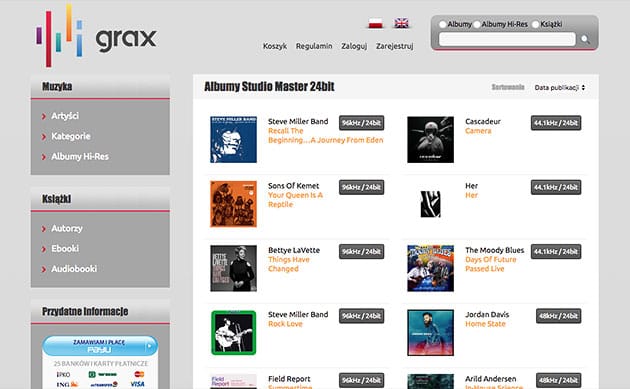Open the Bettye LaVette album cover
The image size is (630, 389).
click(233, 268)
